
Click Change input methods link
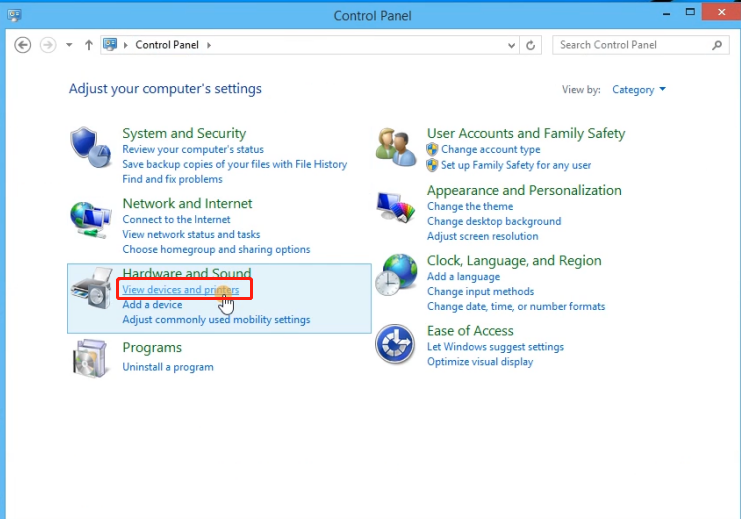pyautogui.click(x=480, y=292)
